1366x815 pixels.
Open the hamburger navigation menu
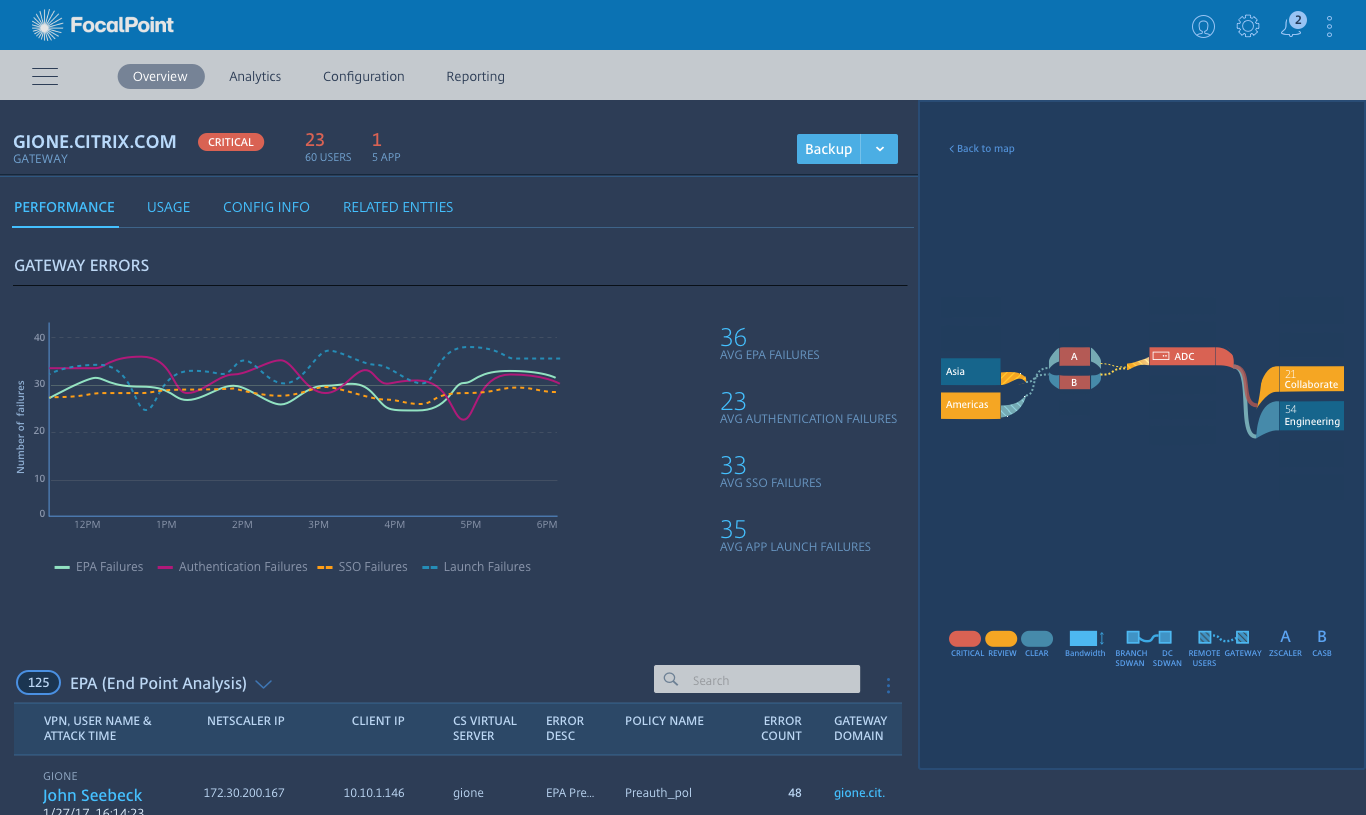click(x=45, y=76)
